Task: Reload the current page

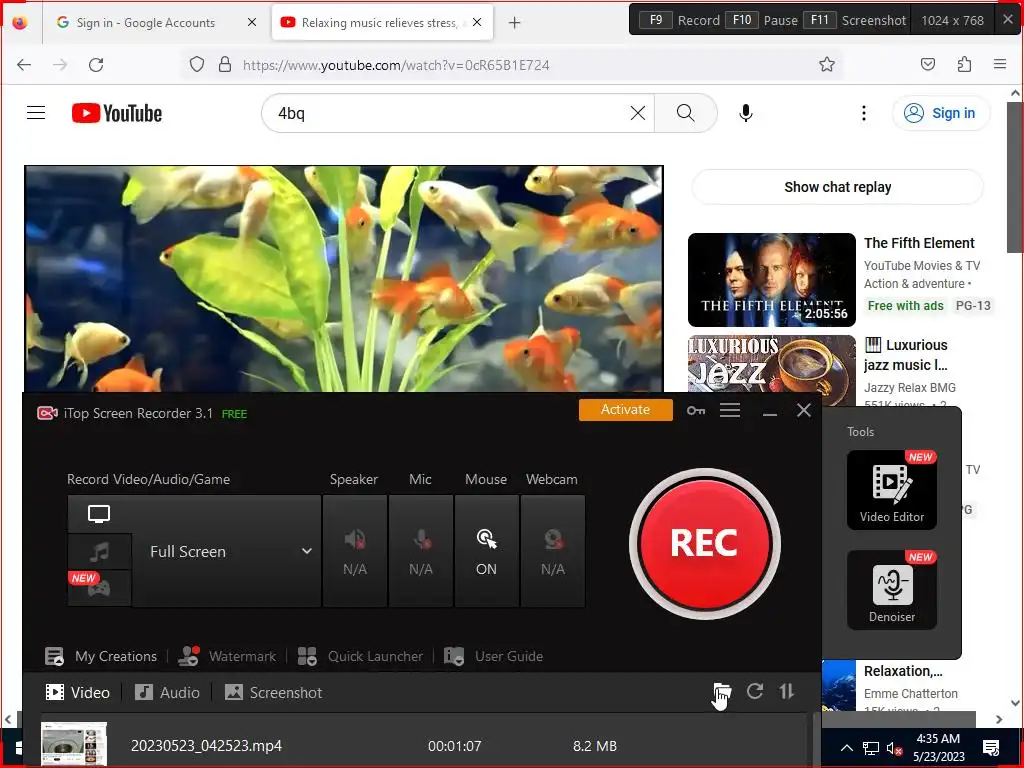Action: point(96,65)
